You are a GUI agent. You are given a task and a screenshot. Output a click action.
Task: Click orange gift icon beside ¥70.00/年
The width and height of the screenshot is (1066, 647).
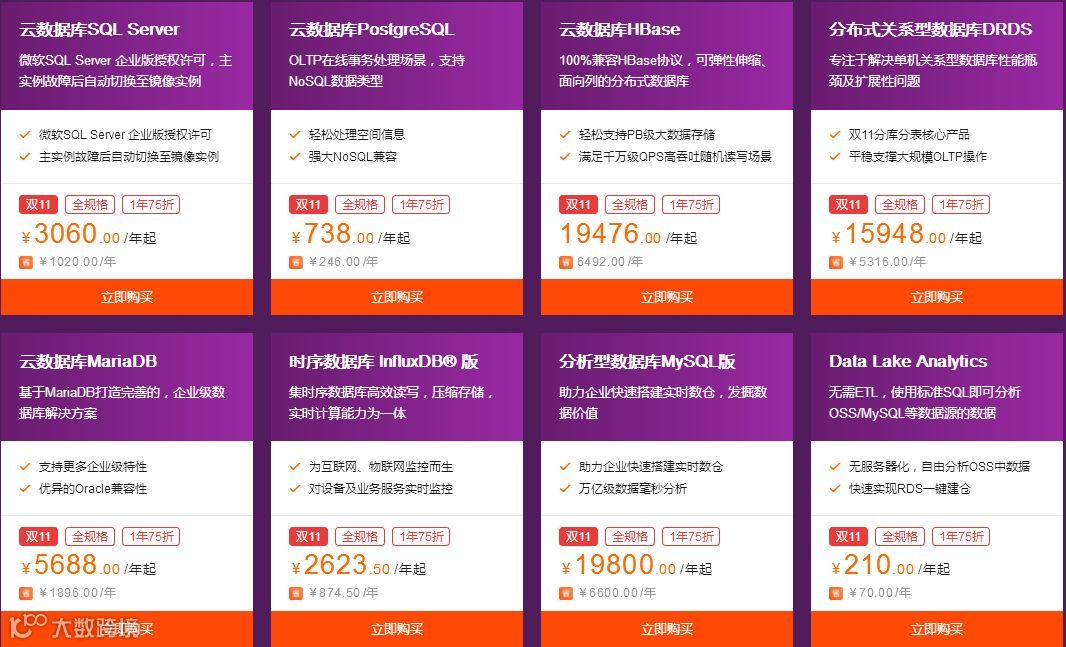pyautogui.click(x=836, y=593)
